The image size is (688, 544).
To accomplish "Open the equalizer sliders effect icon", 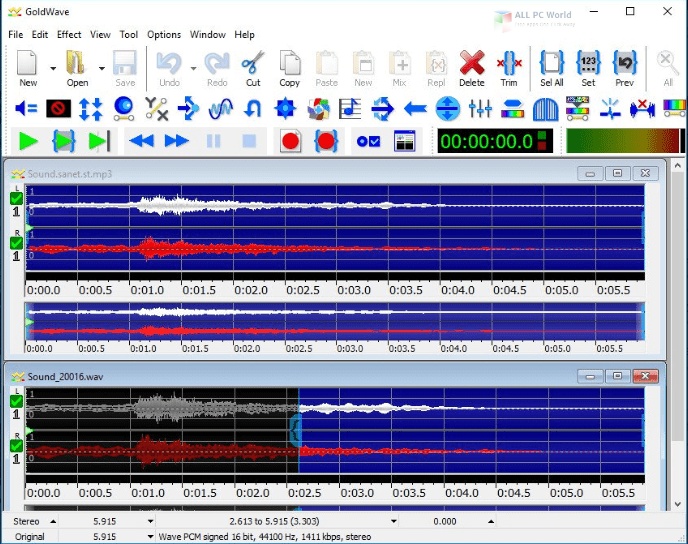I will [480, 108].
